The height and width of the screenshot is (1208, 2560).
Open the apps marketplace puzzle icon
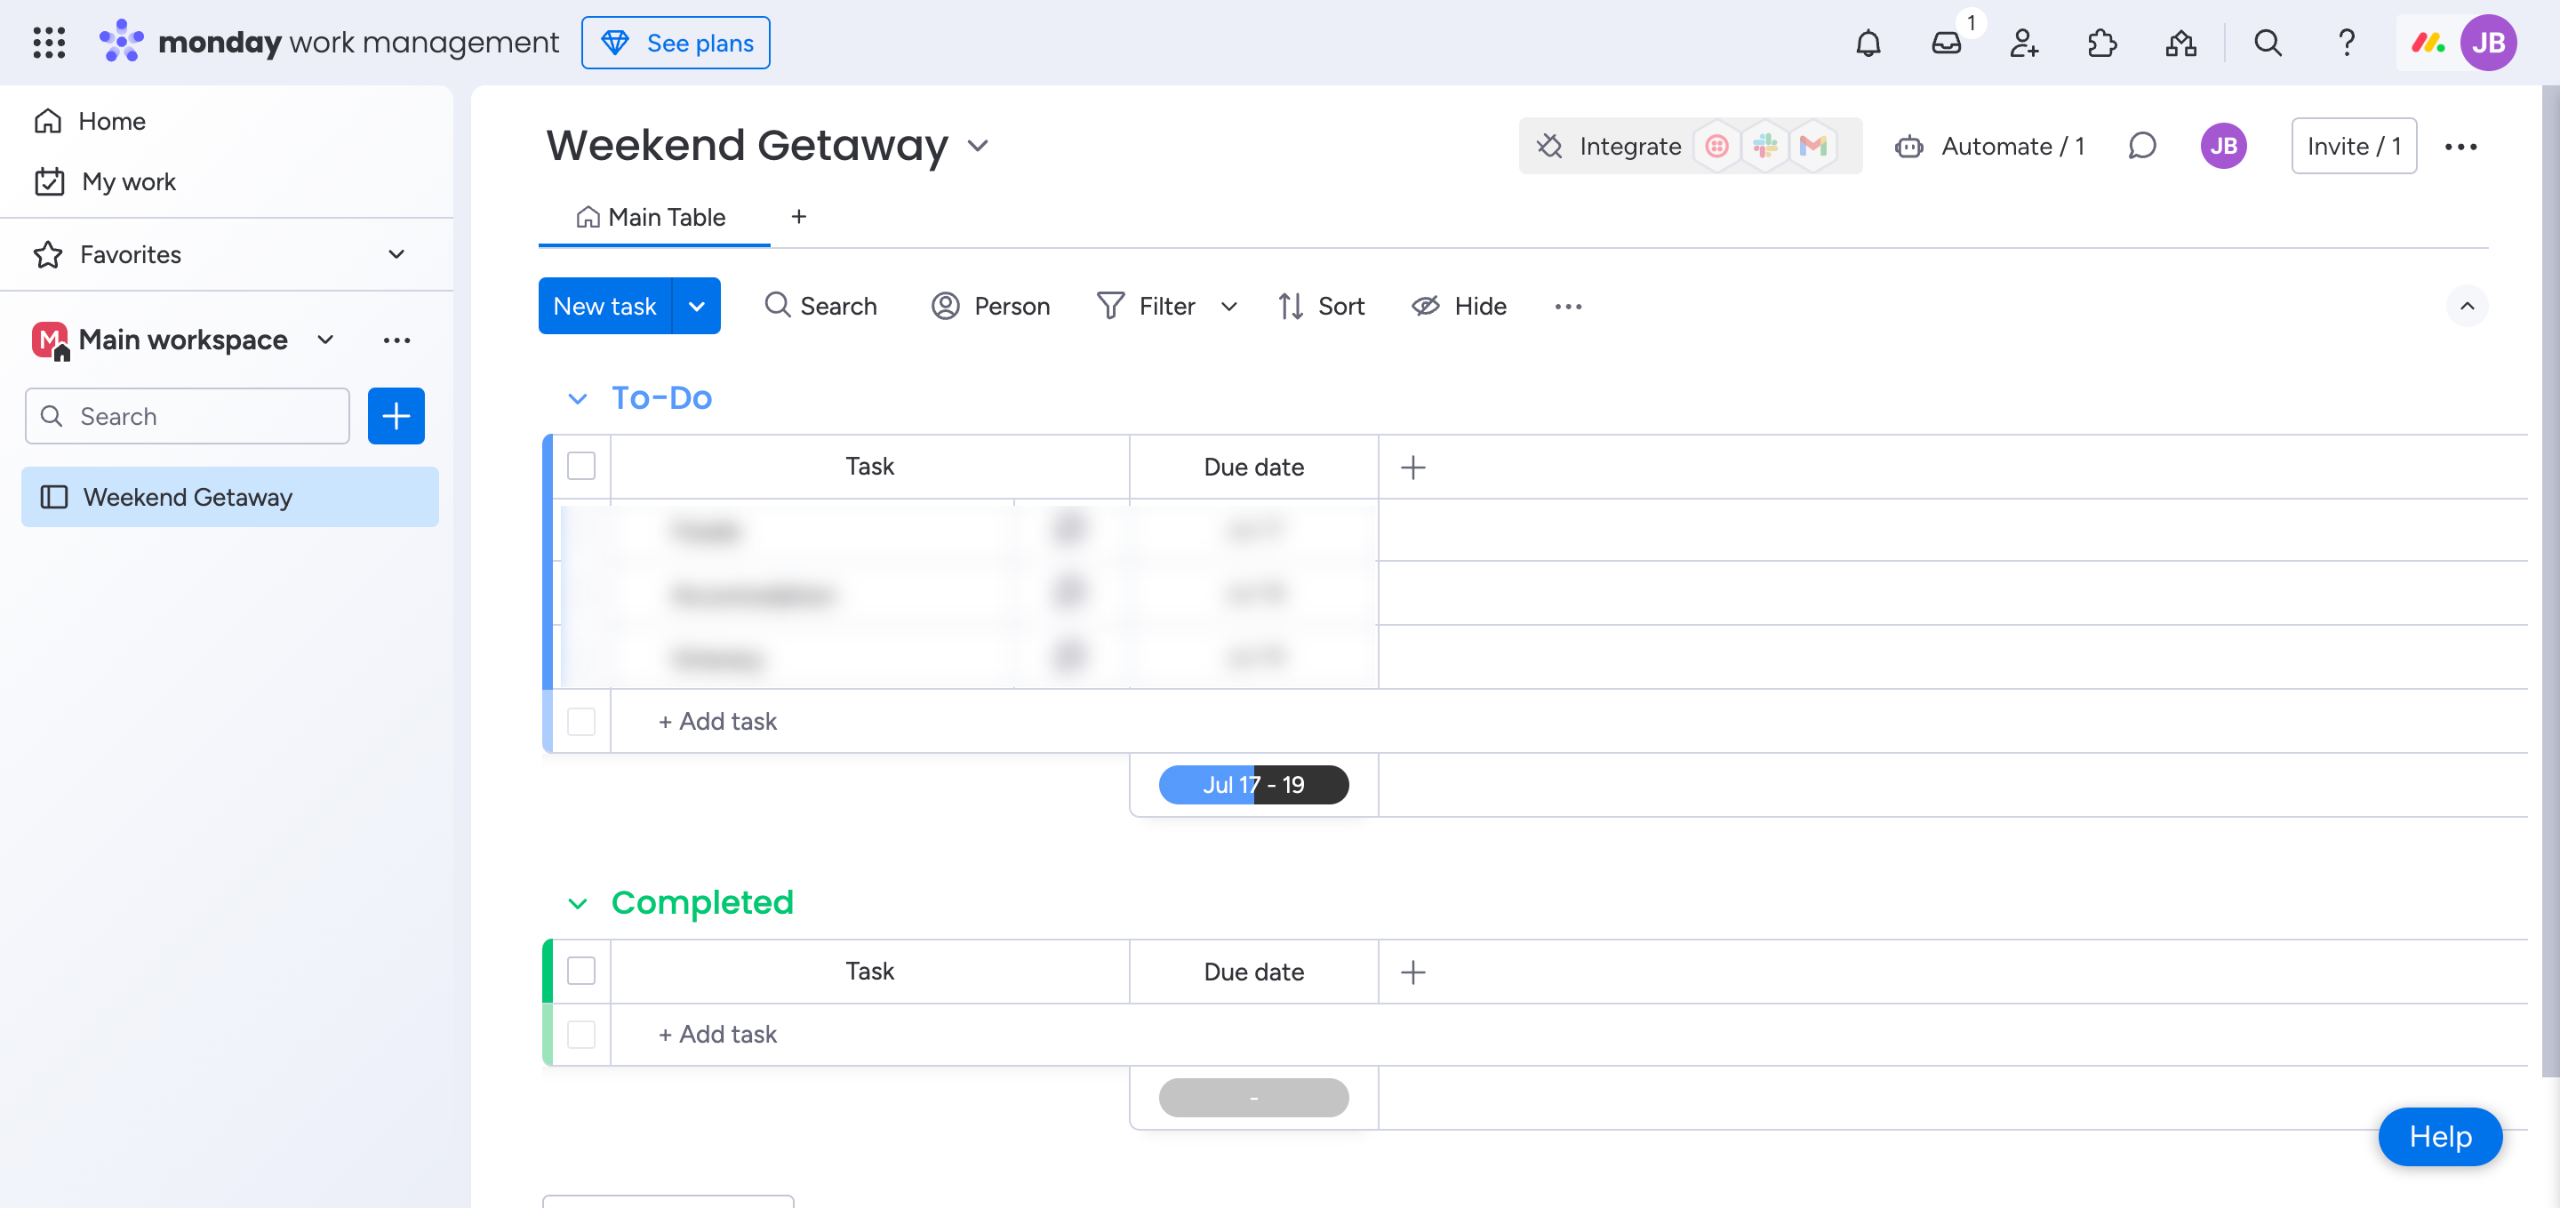2102,43
